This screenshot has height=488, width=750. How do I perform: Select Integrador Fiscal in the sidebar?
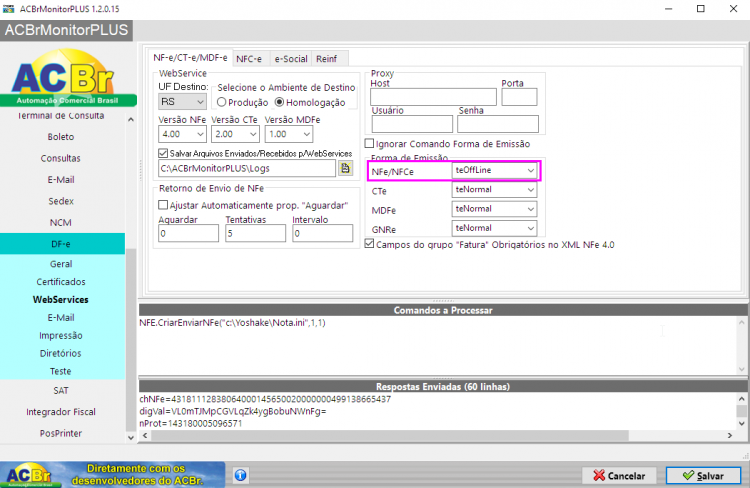tap(61, 412)
